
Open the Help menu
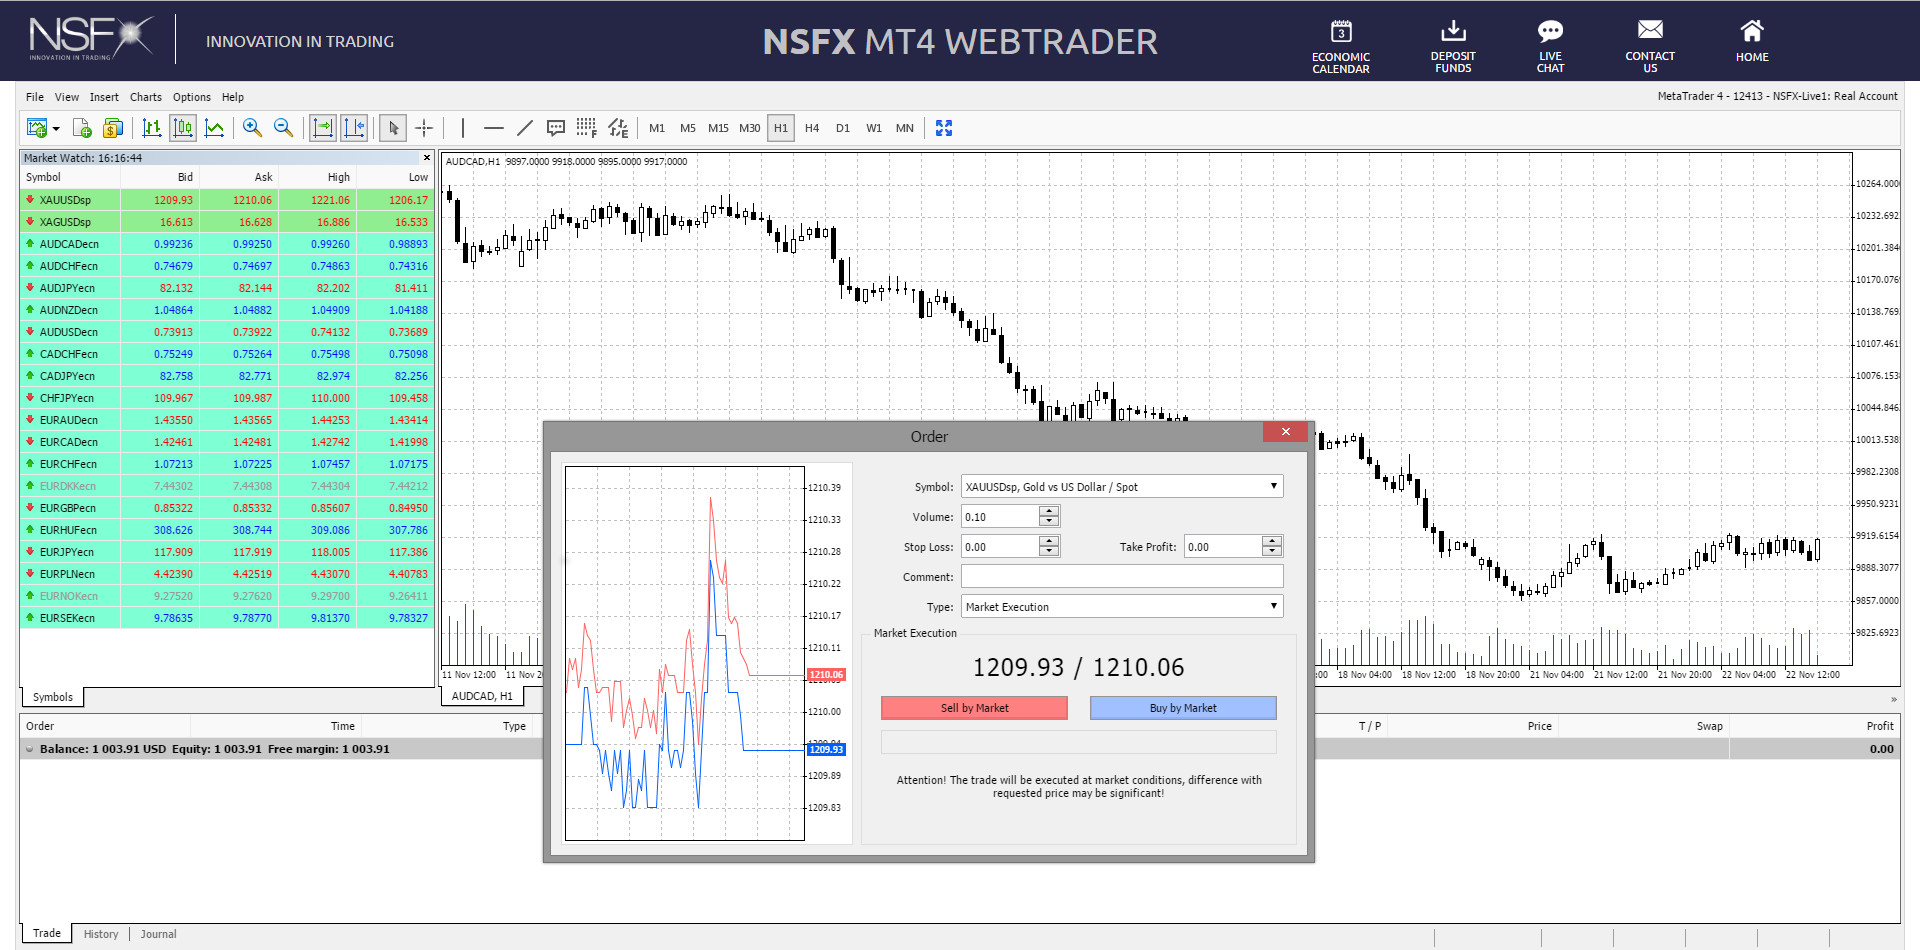(233, 97)
